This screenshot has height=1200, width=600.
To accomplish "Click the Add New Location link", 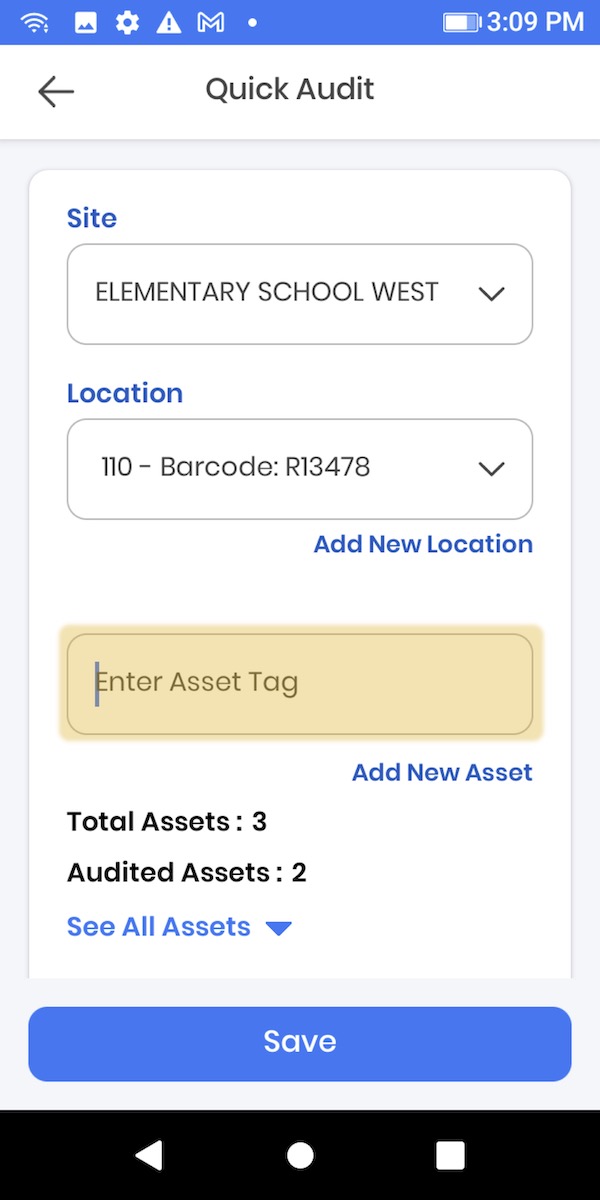I will pyautogui.click(x=423, y=544).
